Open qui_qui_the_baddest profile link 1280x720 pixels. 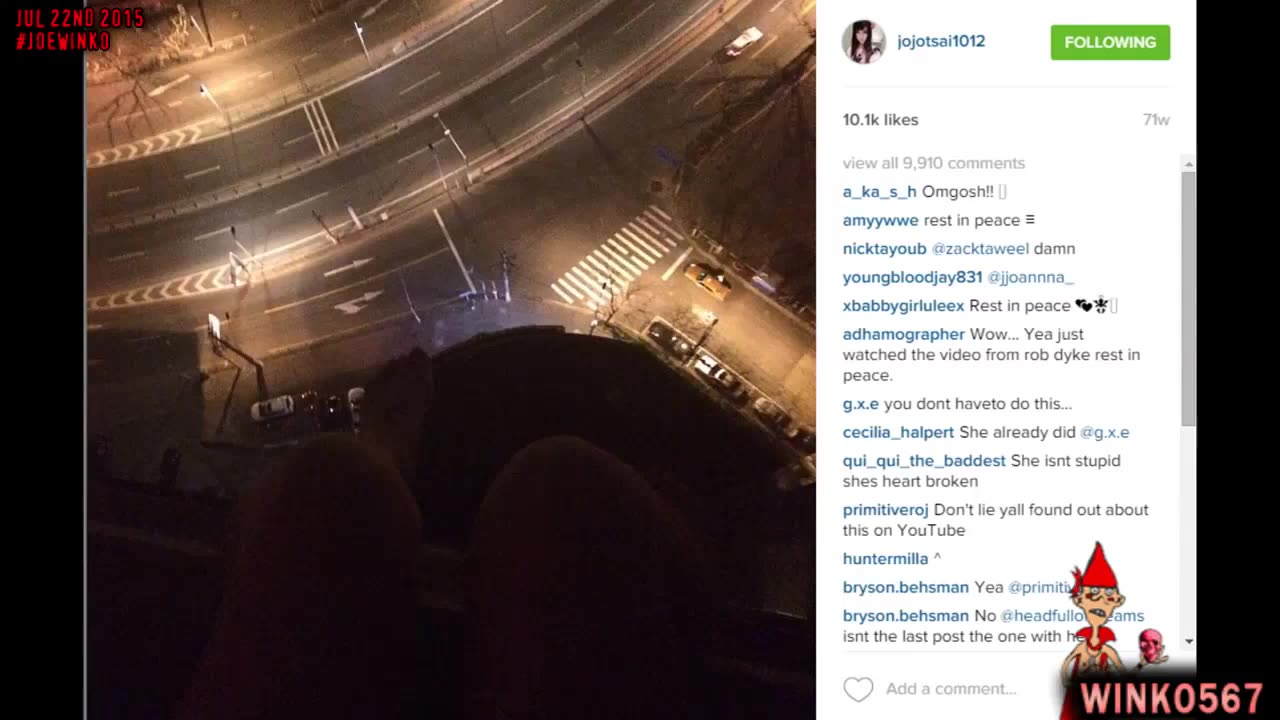[x=924, y=461]
